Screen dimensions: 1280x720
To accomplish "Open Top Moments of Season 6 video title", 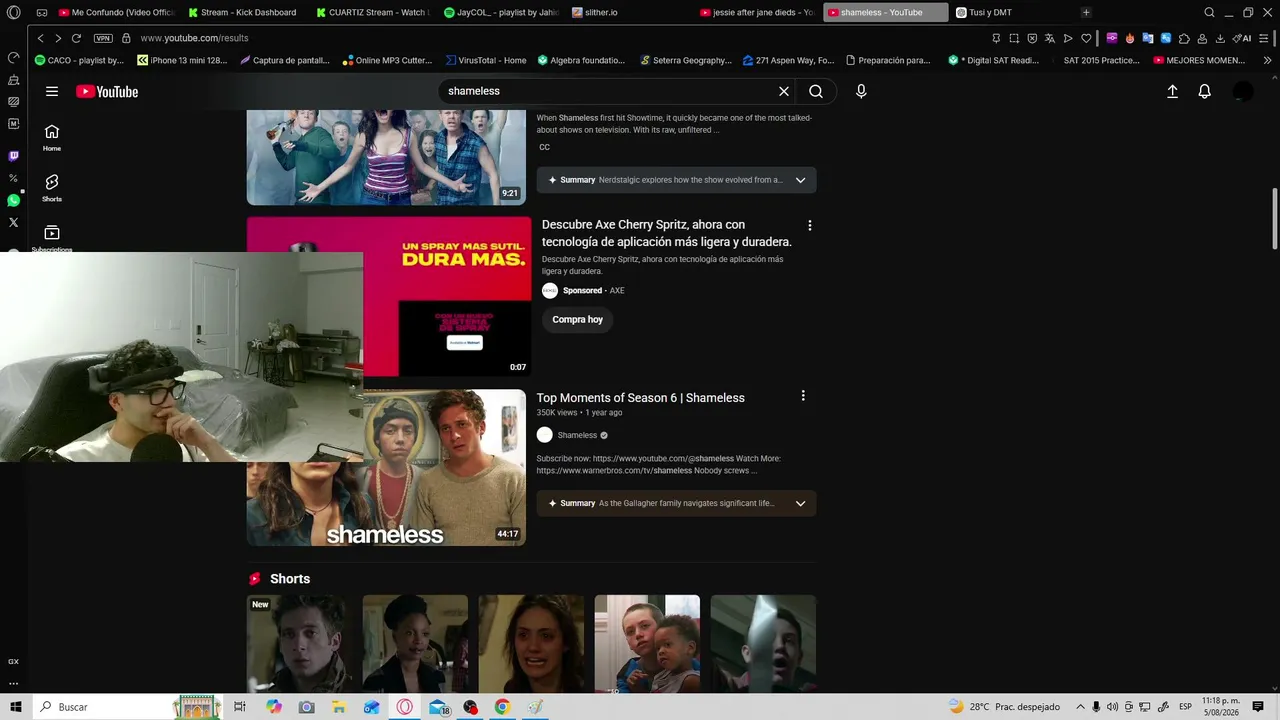I will click(641, 398).
